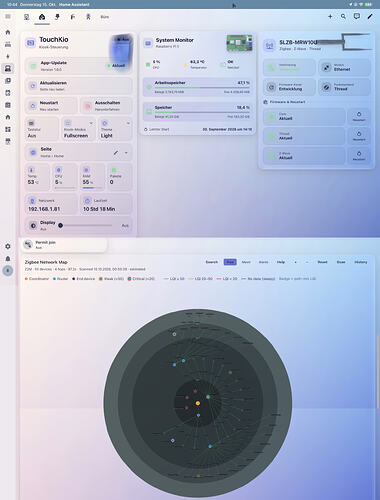Switch to the Büro tab

click(x=105, y=17)
